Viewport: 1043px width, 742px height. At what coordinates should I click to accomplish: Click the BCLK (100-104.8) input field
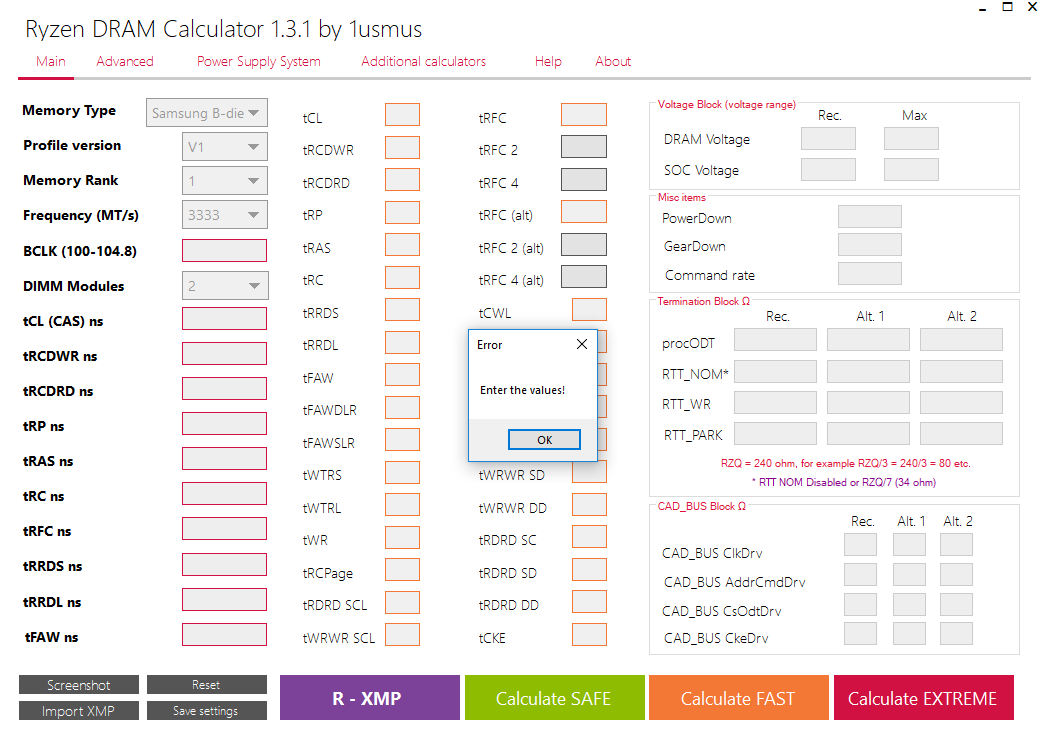(224, 251)
